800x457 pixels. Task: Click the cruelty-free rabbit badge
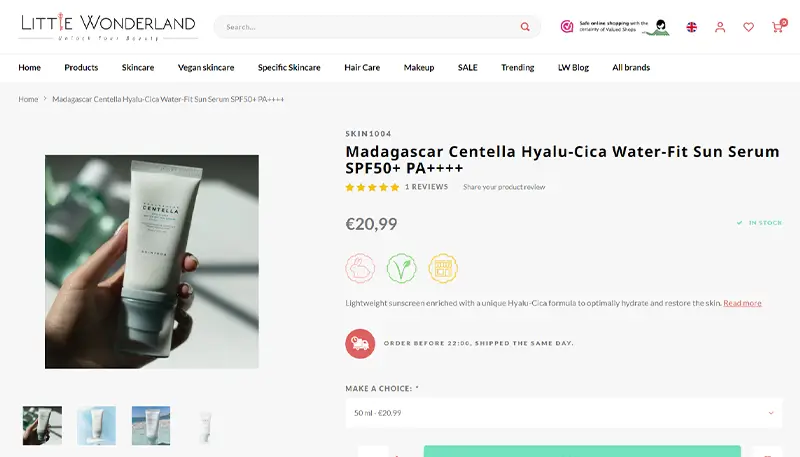point(360,268)
